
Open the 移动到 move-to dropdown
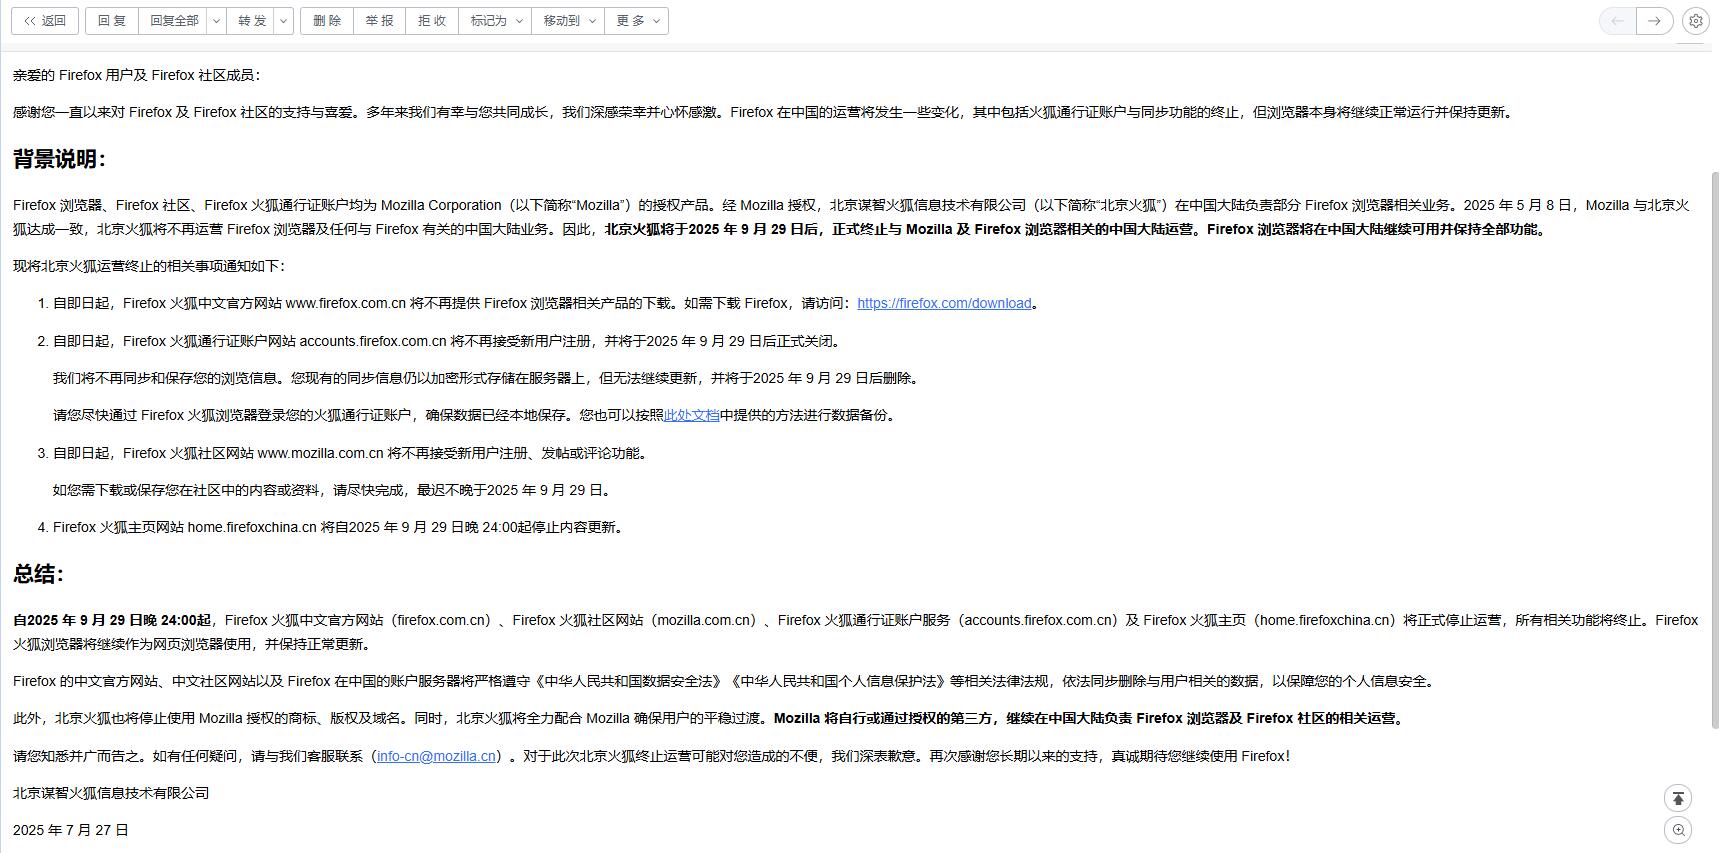pyautogui.click(x=568, y=21)
